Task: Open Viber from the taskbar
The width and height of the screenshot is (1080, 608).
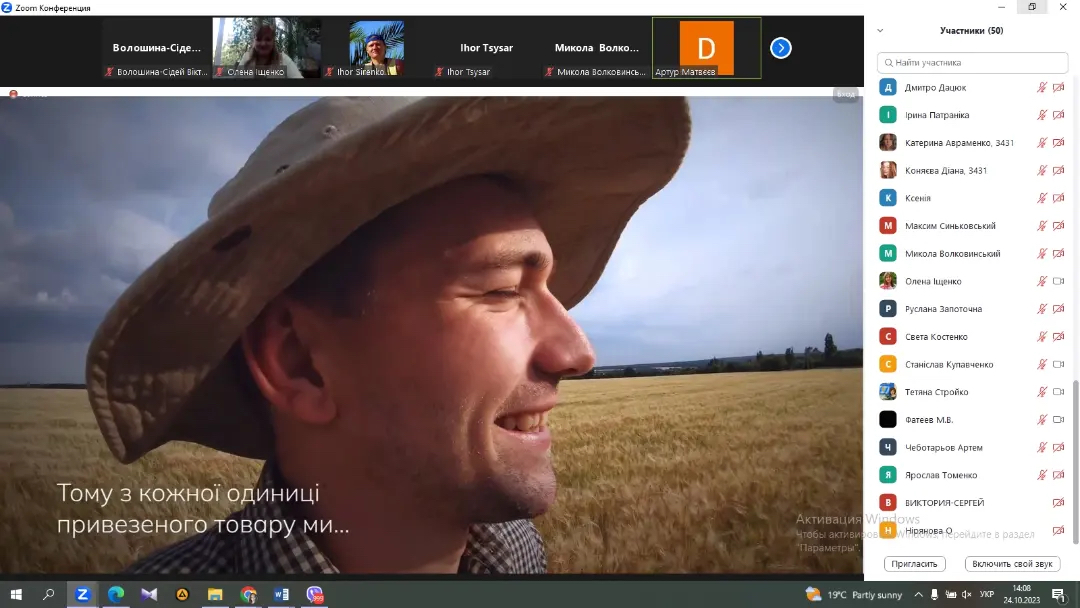Action: pyautogui.click(x=315, y=594)
